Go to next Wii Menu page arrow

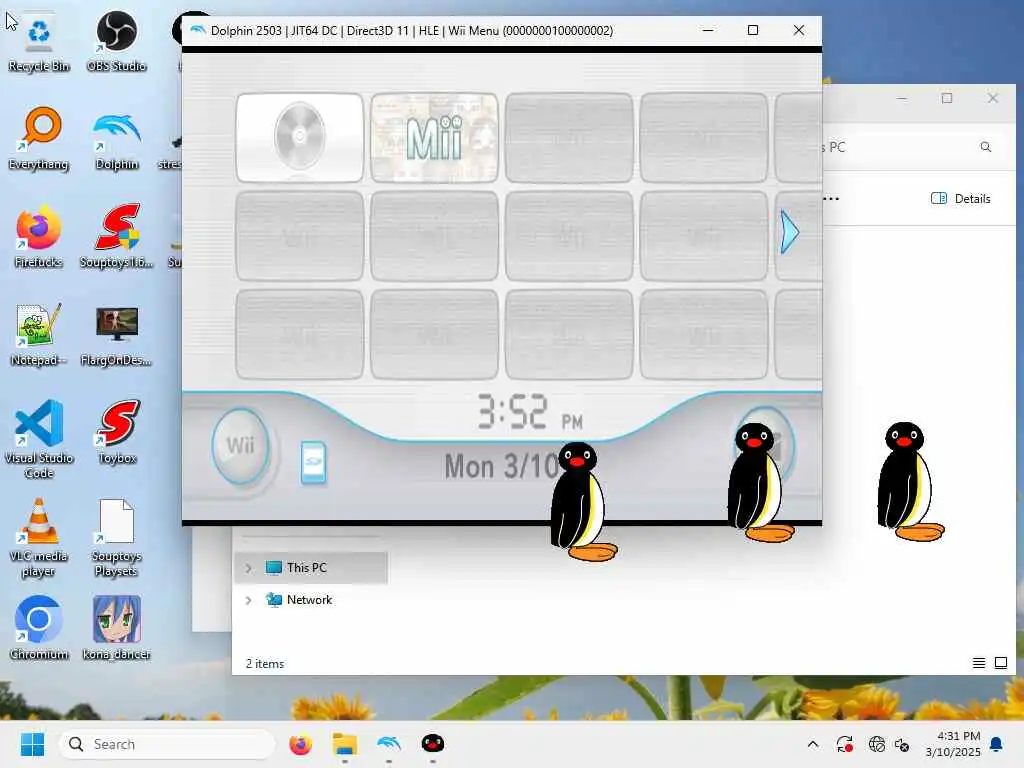(790, 232)
